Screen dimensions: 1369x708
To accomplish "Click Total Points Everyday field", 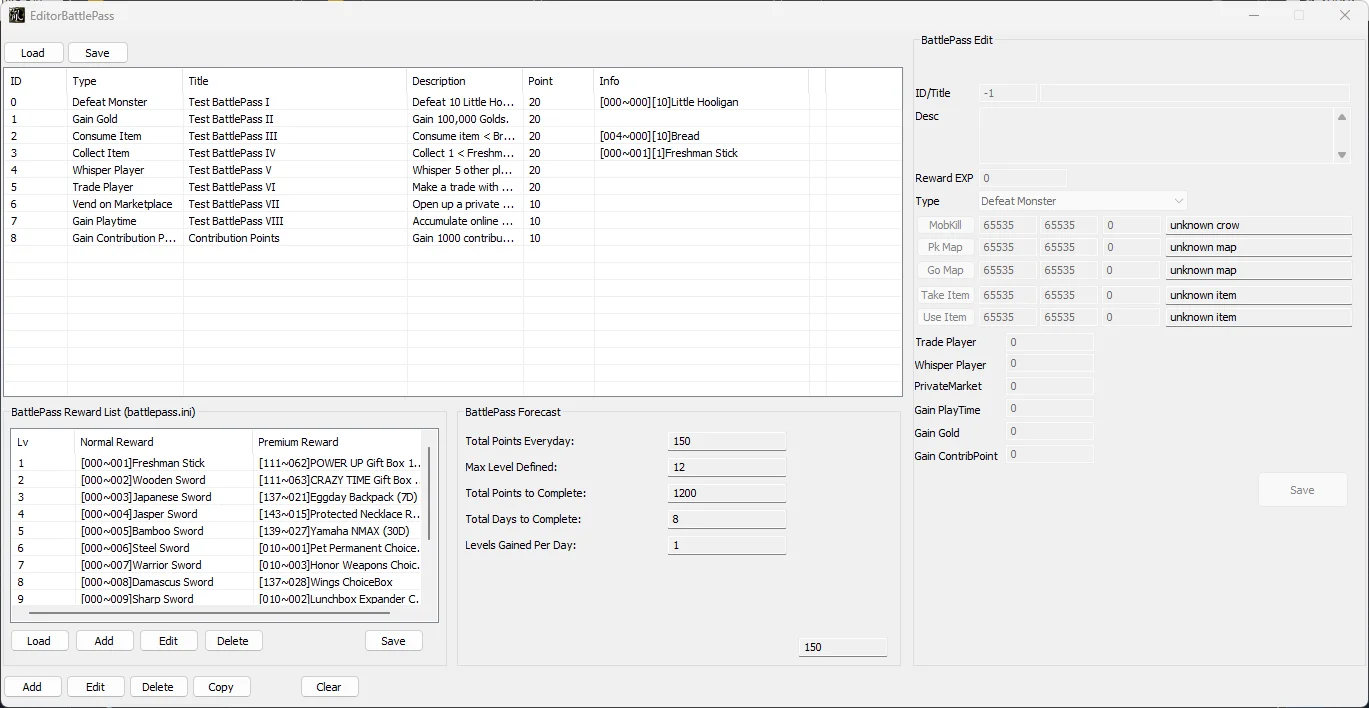I will (x=727, y=441).
